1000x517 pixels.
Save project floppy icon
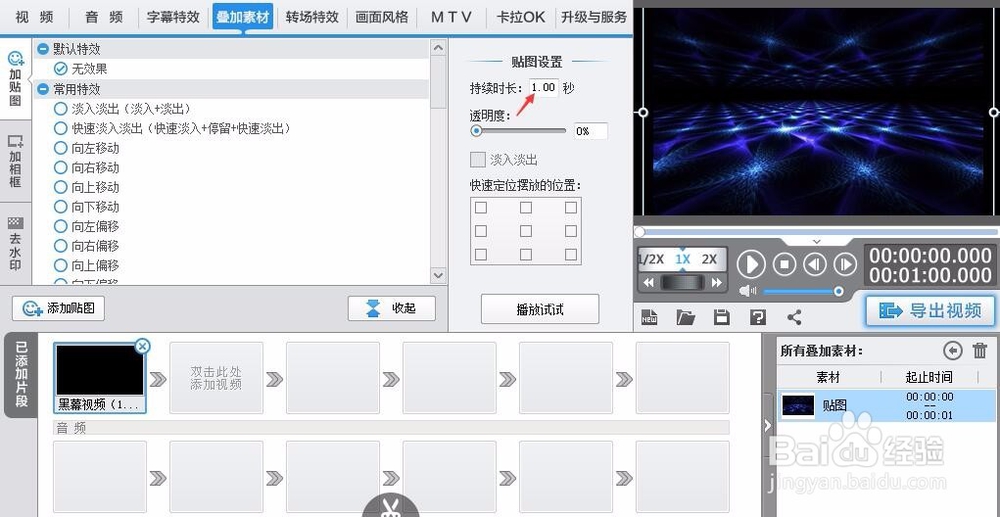(x=721, y=317)
